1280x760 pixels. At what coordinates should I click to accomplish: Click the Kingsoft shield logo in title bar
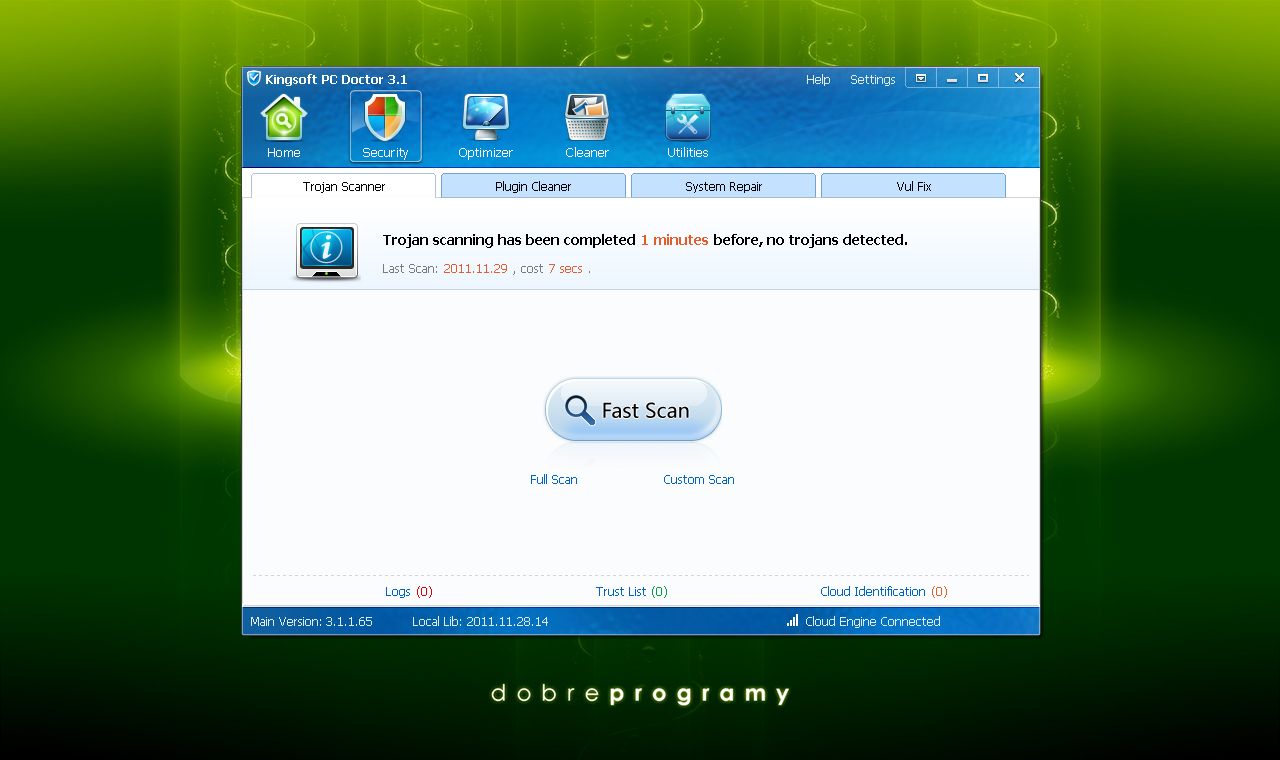click(x=254, y=78)
